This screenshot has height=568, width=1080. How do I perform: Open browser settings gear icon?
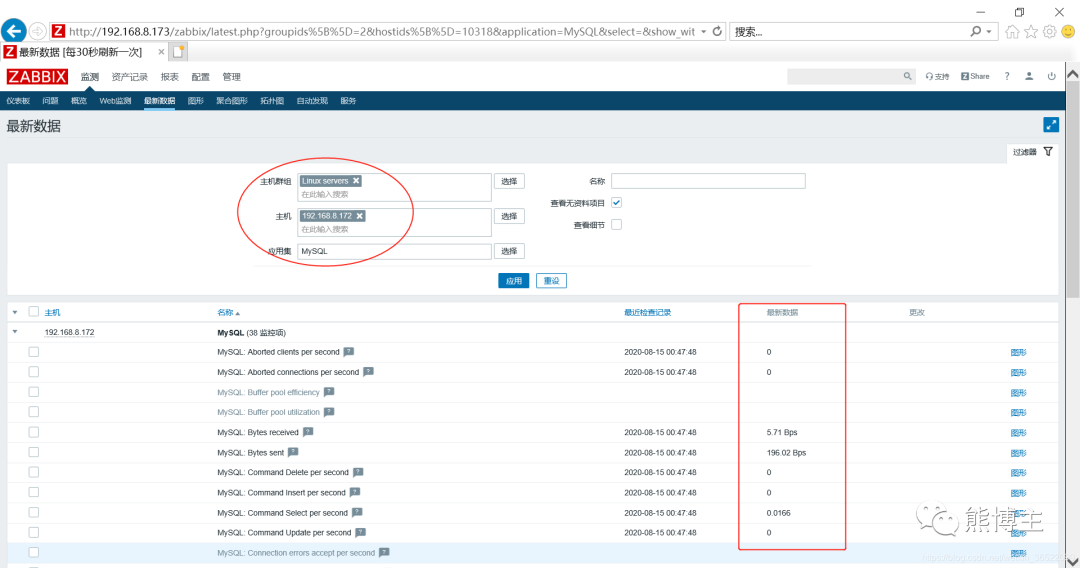point(1049,32)
